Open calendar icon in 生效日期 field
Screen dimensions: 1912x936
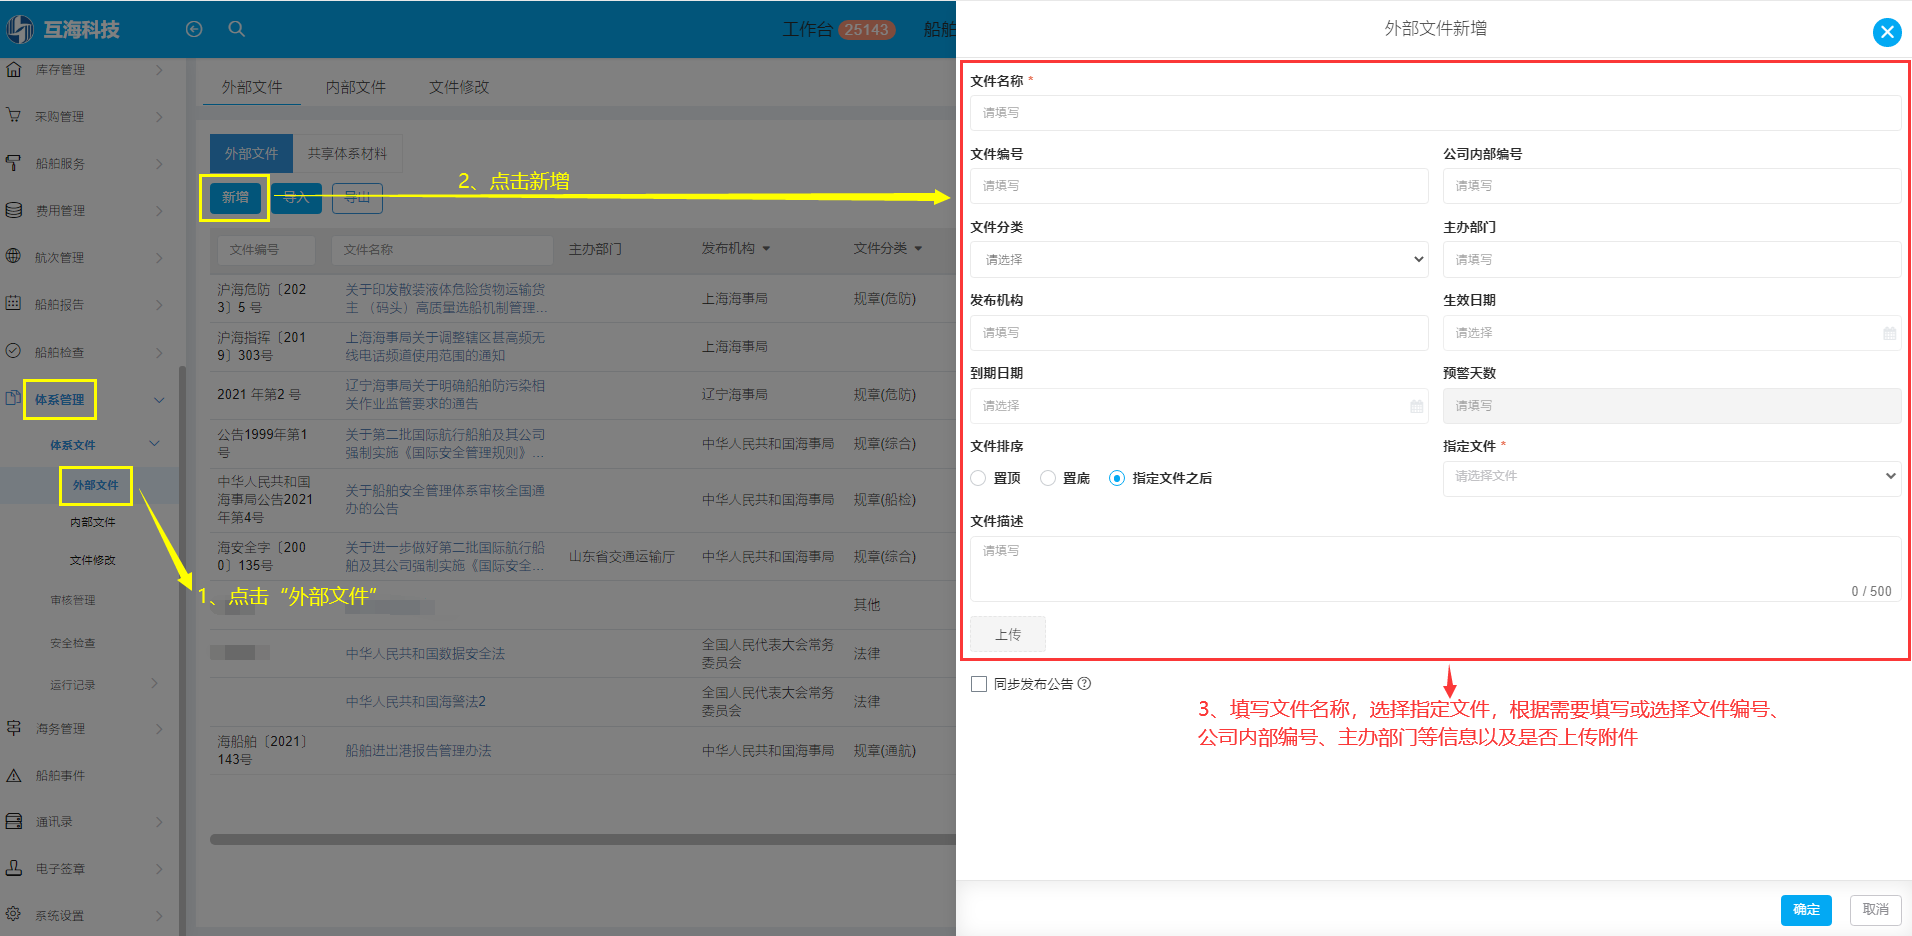pos(1889,333)
